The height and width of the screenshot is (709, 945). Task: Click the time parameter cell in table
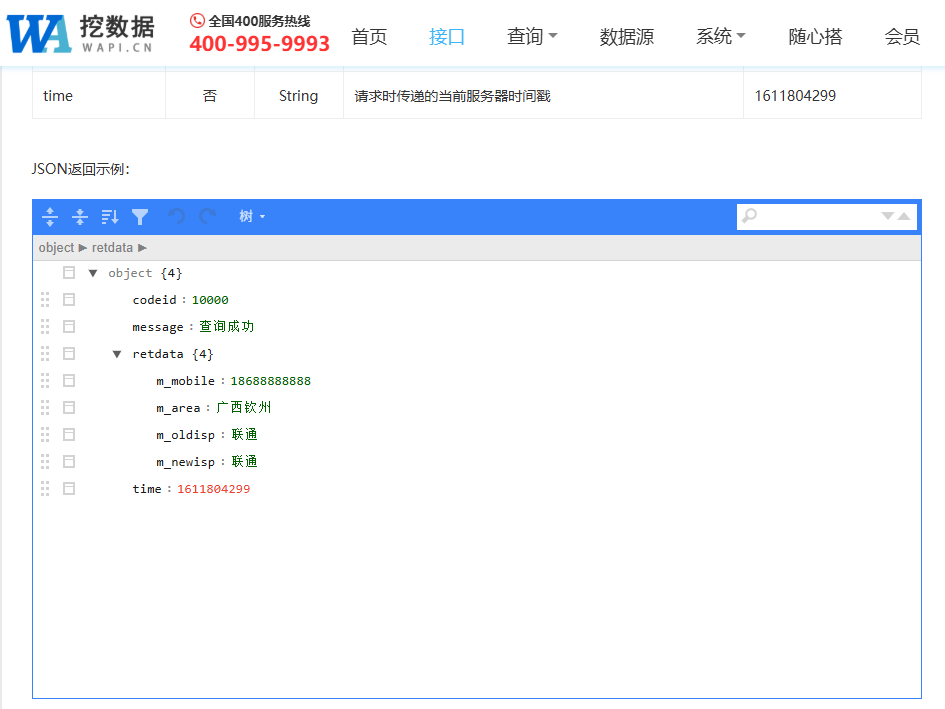tap(99, 95)
